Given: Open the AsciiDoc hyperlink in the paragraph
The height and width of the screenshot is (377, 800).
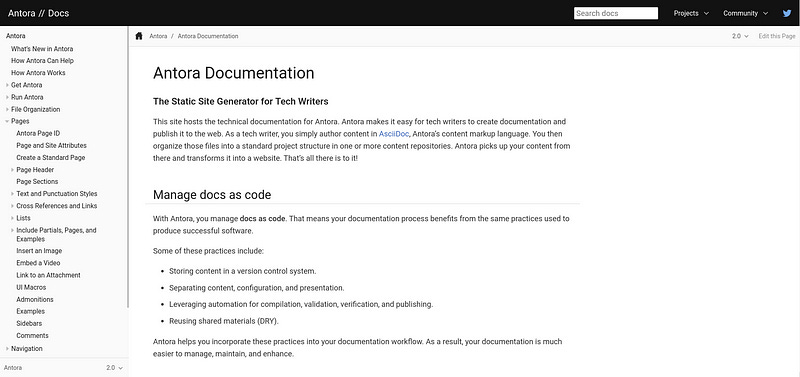Looking at the screenshot, I should (x=393, y=134).
